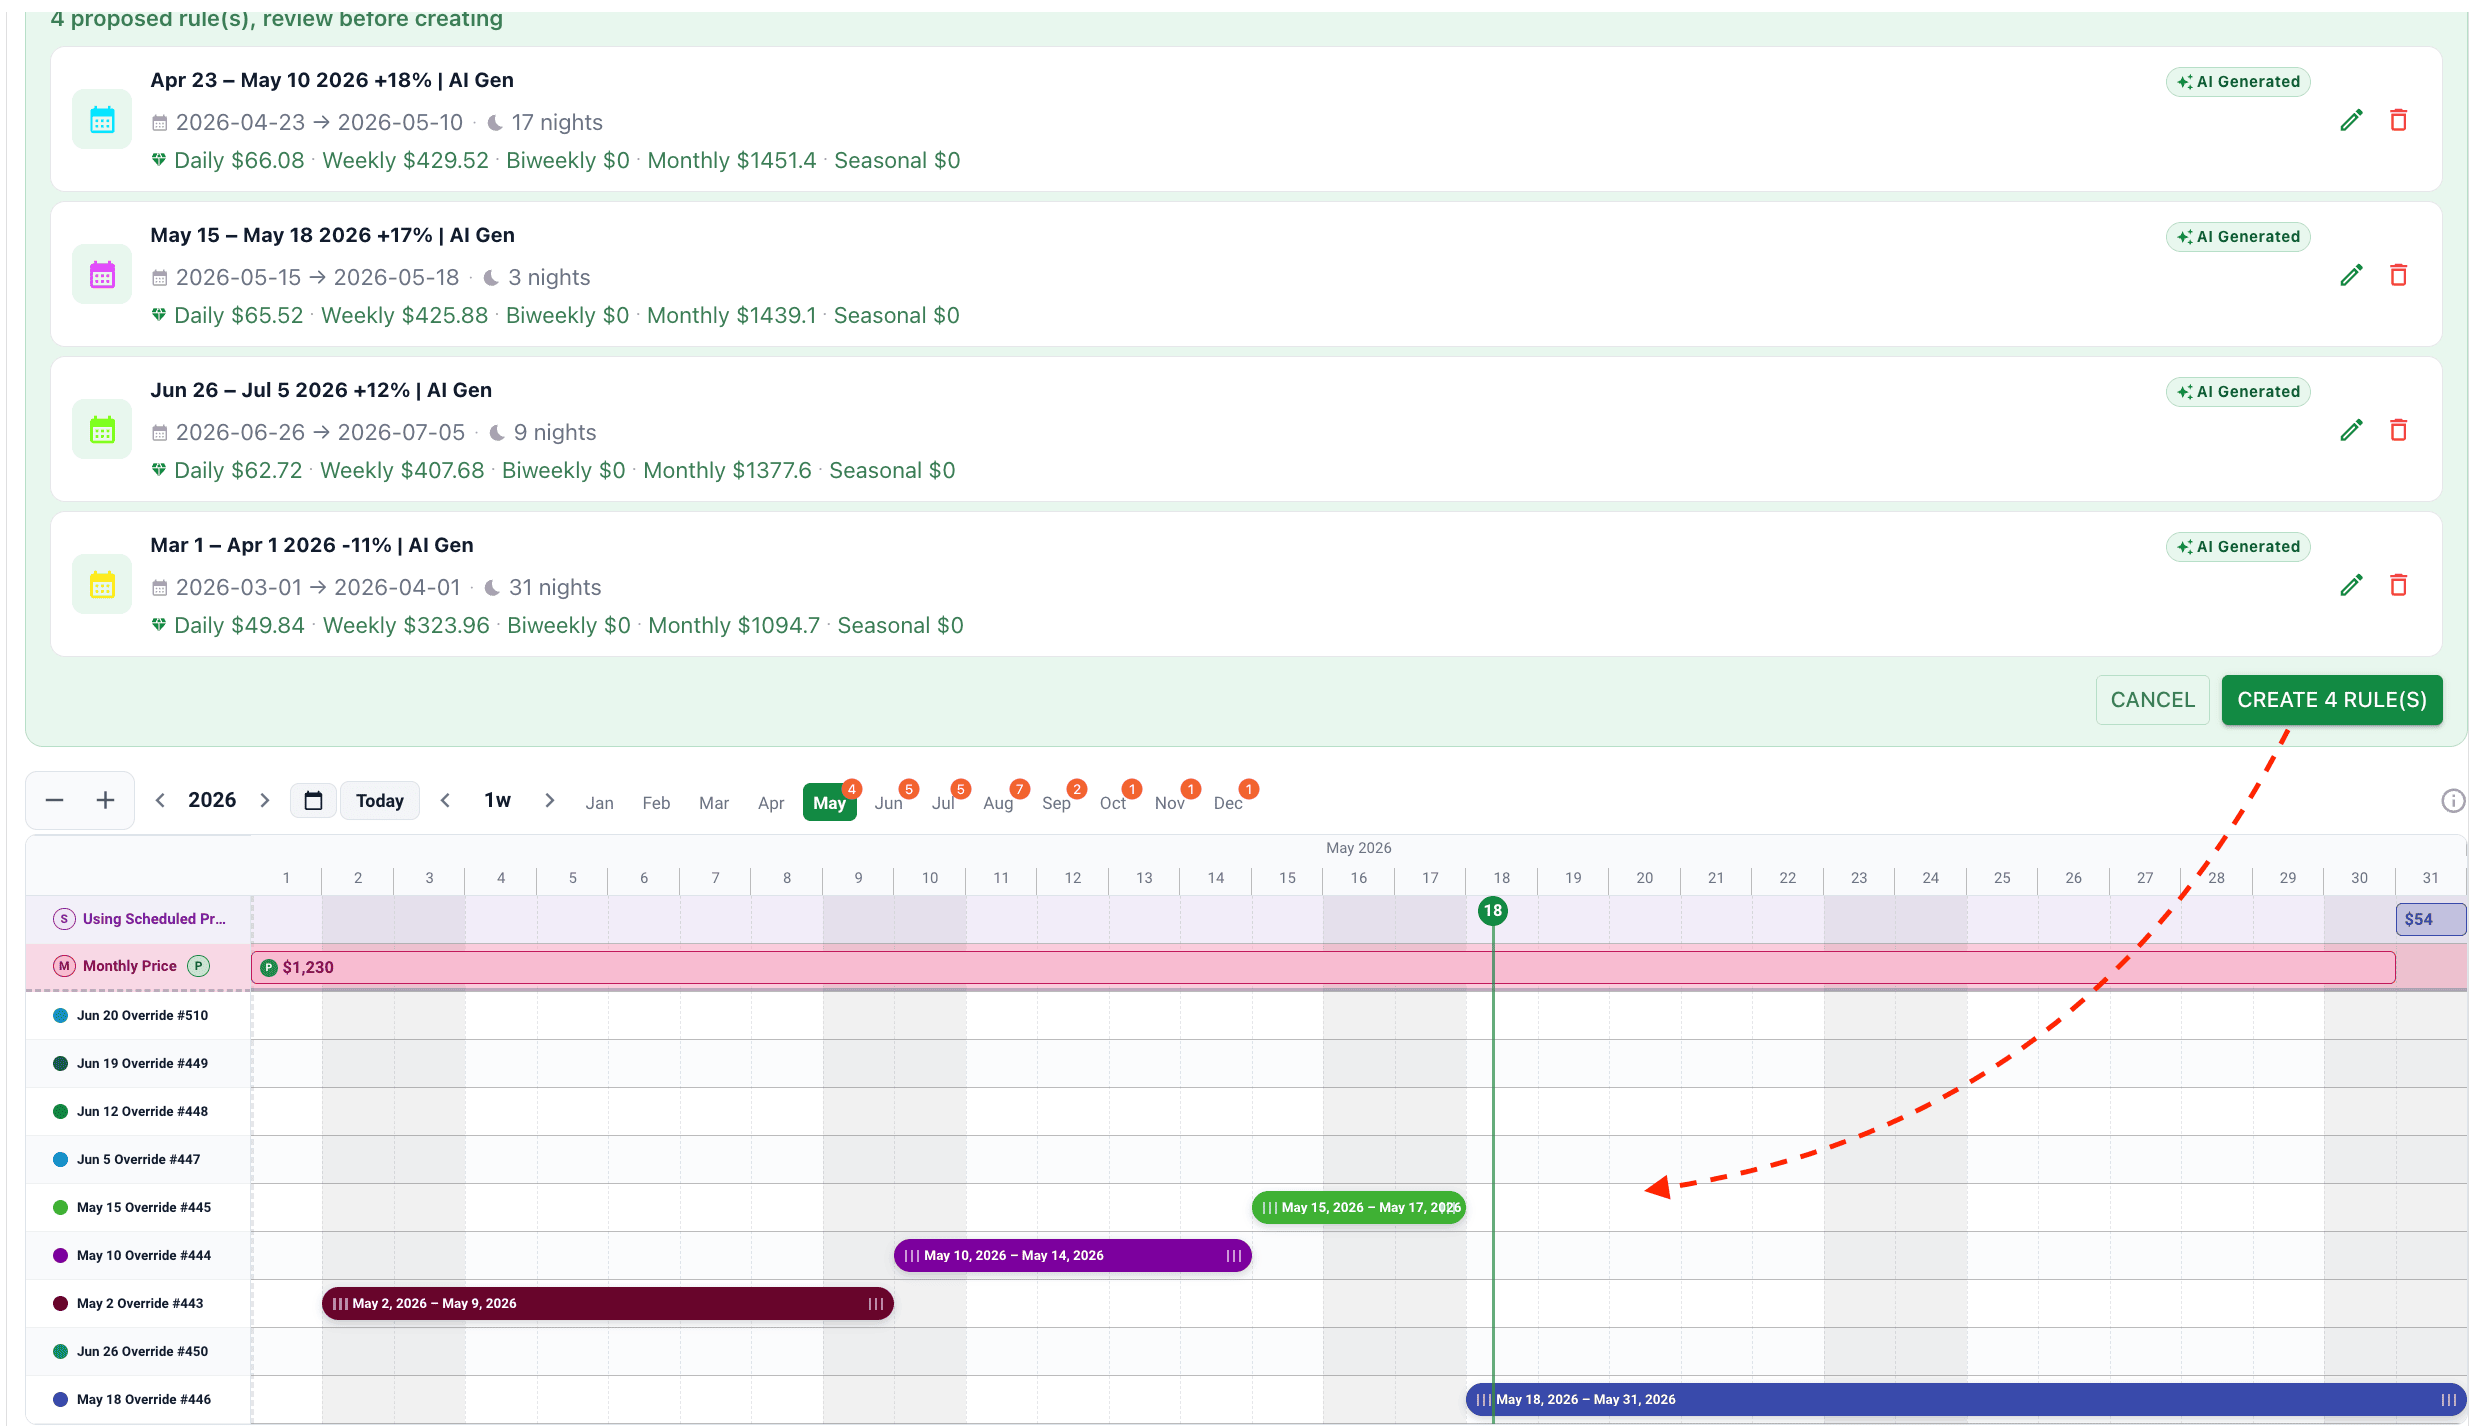Image resolution: width=2482 pixels, height=1426 pixels.
Task: Switch to the Dec month tab
Action: click(1228, 803)
